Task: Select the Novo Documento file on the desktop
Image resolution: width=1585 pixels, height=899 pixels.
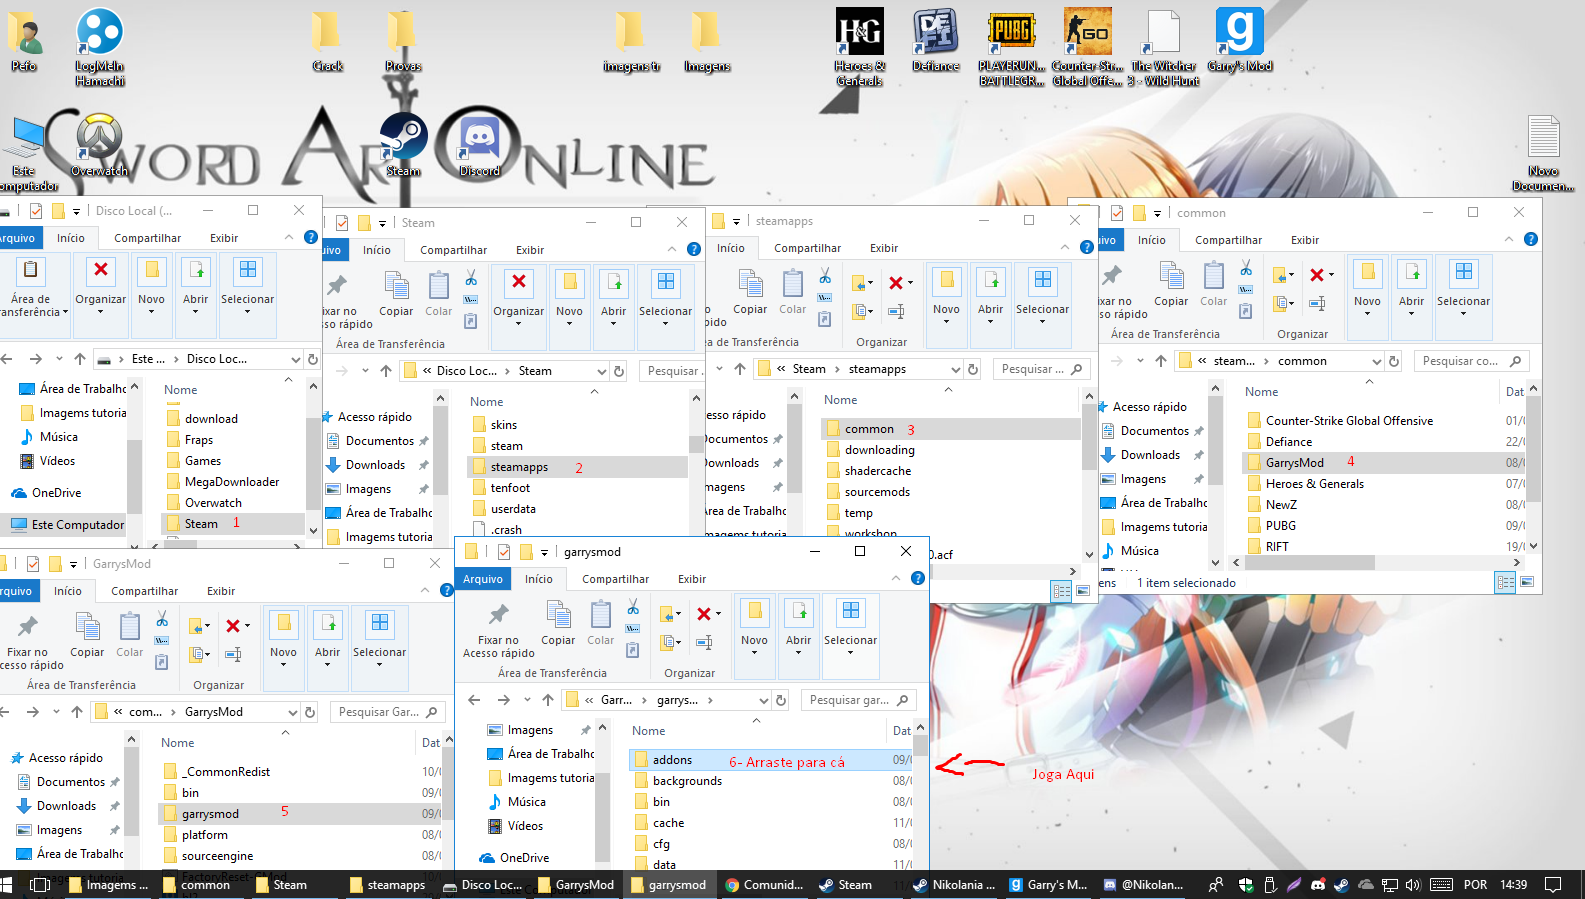Action: pos(1543,152)
